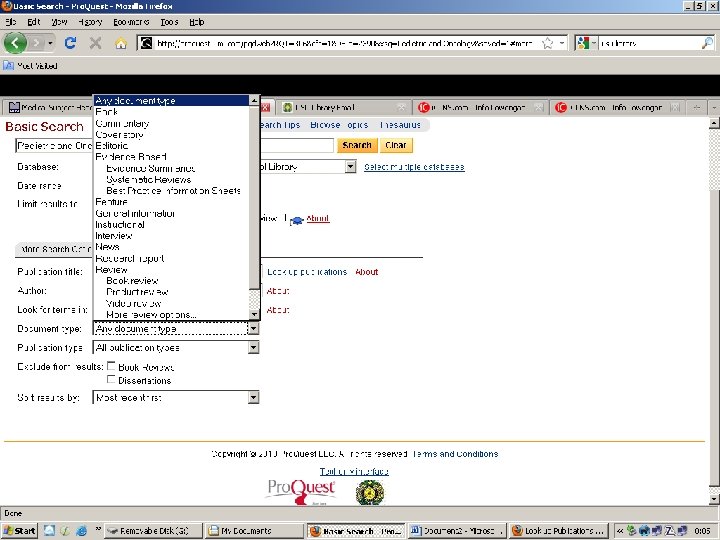
Task: Click the scholarly journals icon beside About
Action: click(297, 220)
